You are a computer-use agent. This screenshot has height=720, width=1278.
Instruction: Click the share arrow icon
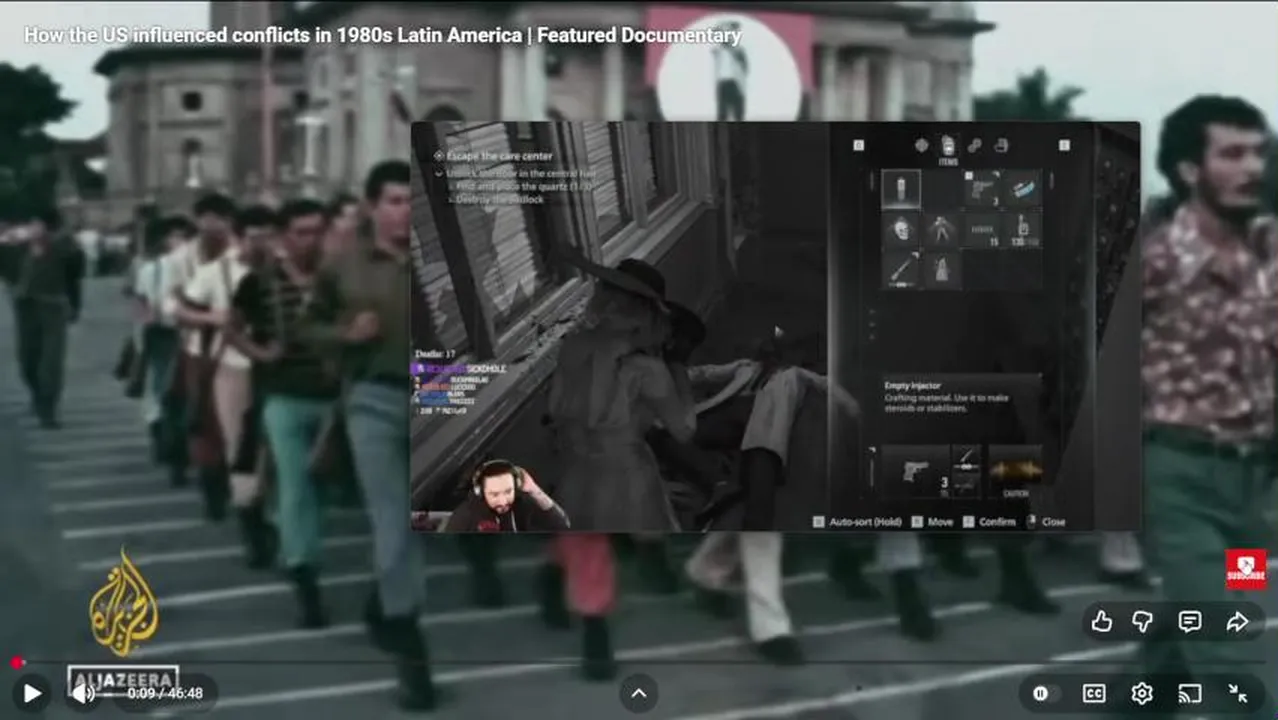click(1238, 622)
